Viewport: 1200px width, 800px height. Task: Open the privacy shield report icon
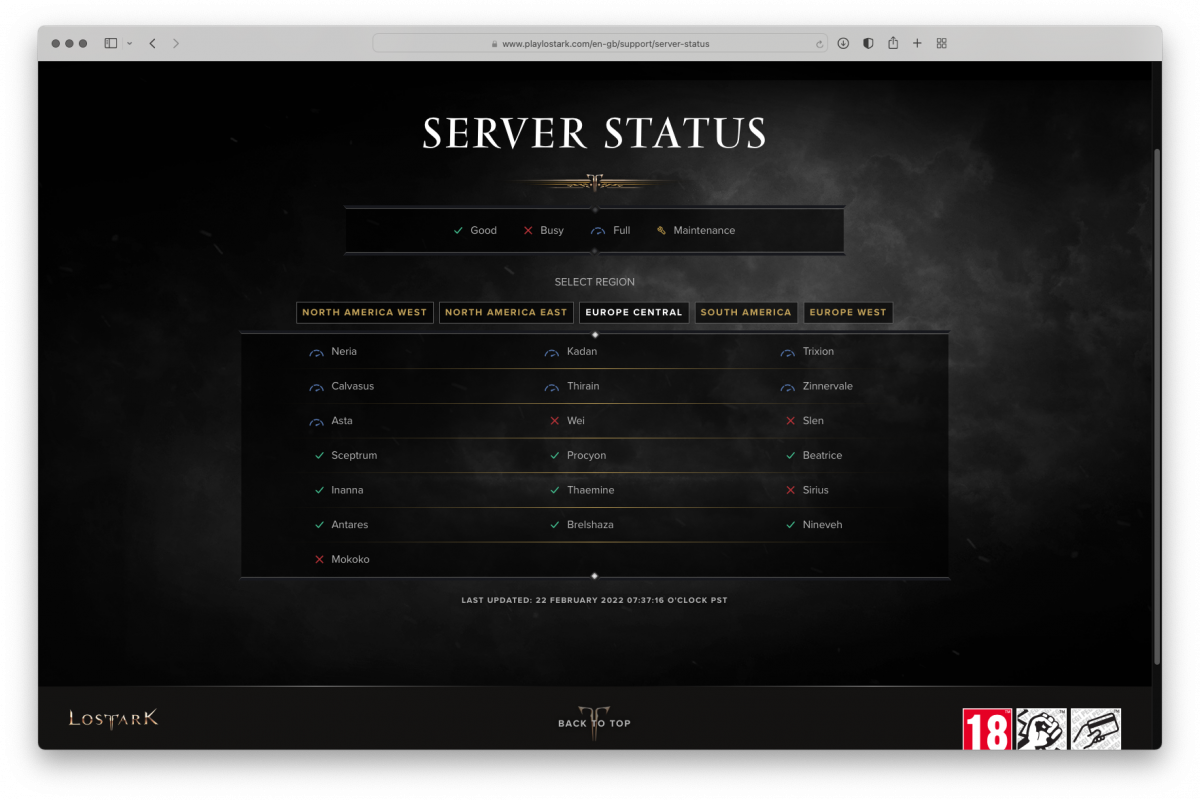[x=868, y=44]
